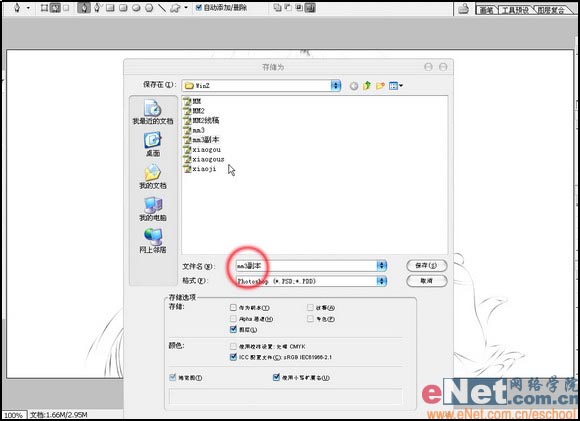Open My Documents in sidebar
The width and height of the screenshot is (580, 421).
coord(153,177)
